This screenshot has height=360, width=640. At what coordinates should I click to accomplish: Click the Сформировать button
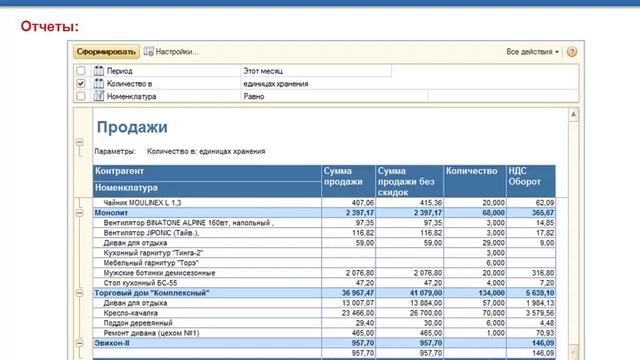point(106,52)
